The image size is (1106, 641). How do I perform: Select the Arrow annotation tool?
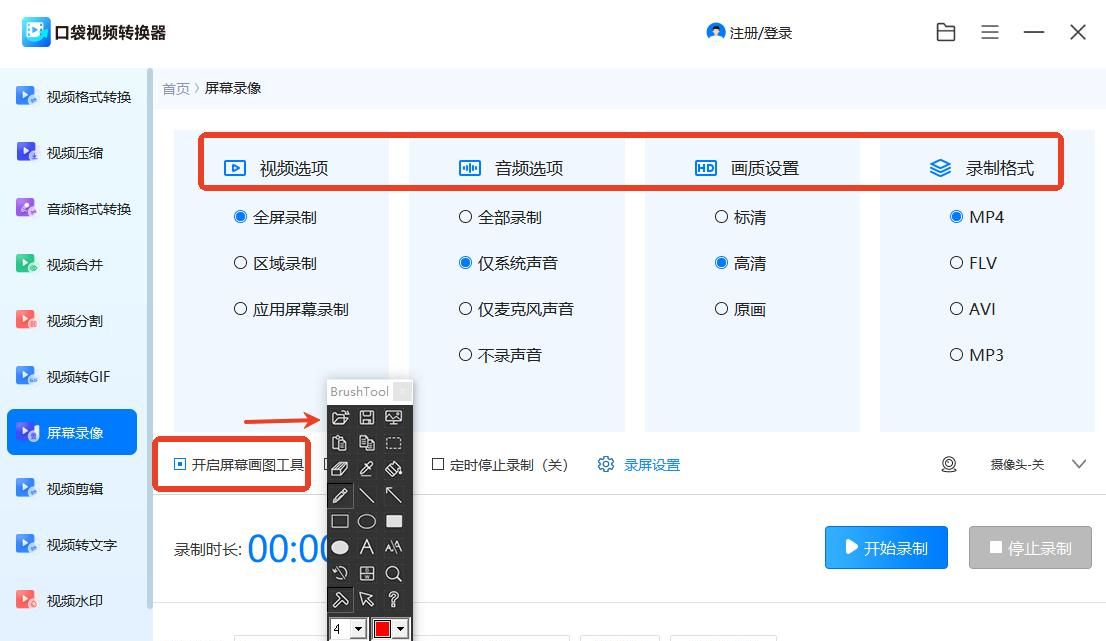click(392, 495)
